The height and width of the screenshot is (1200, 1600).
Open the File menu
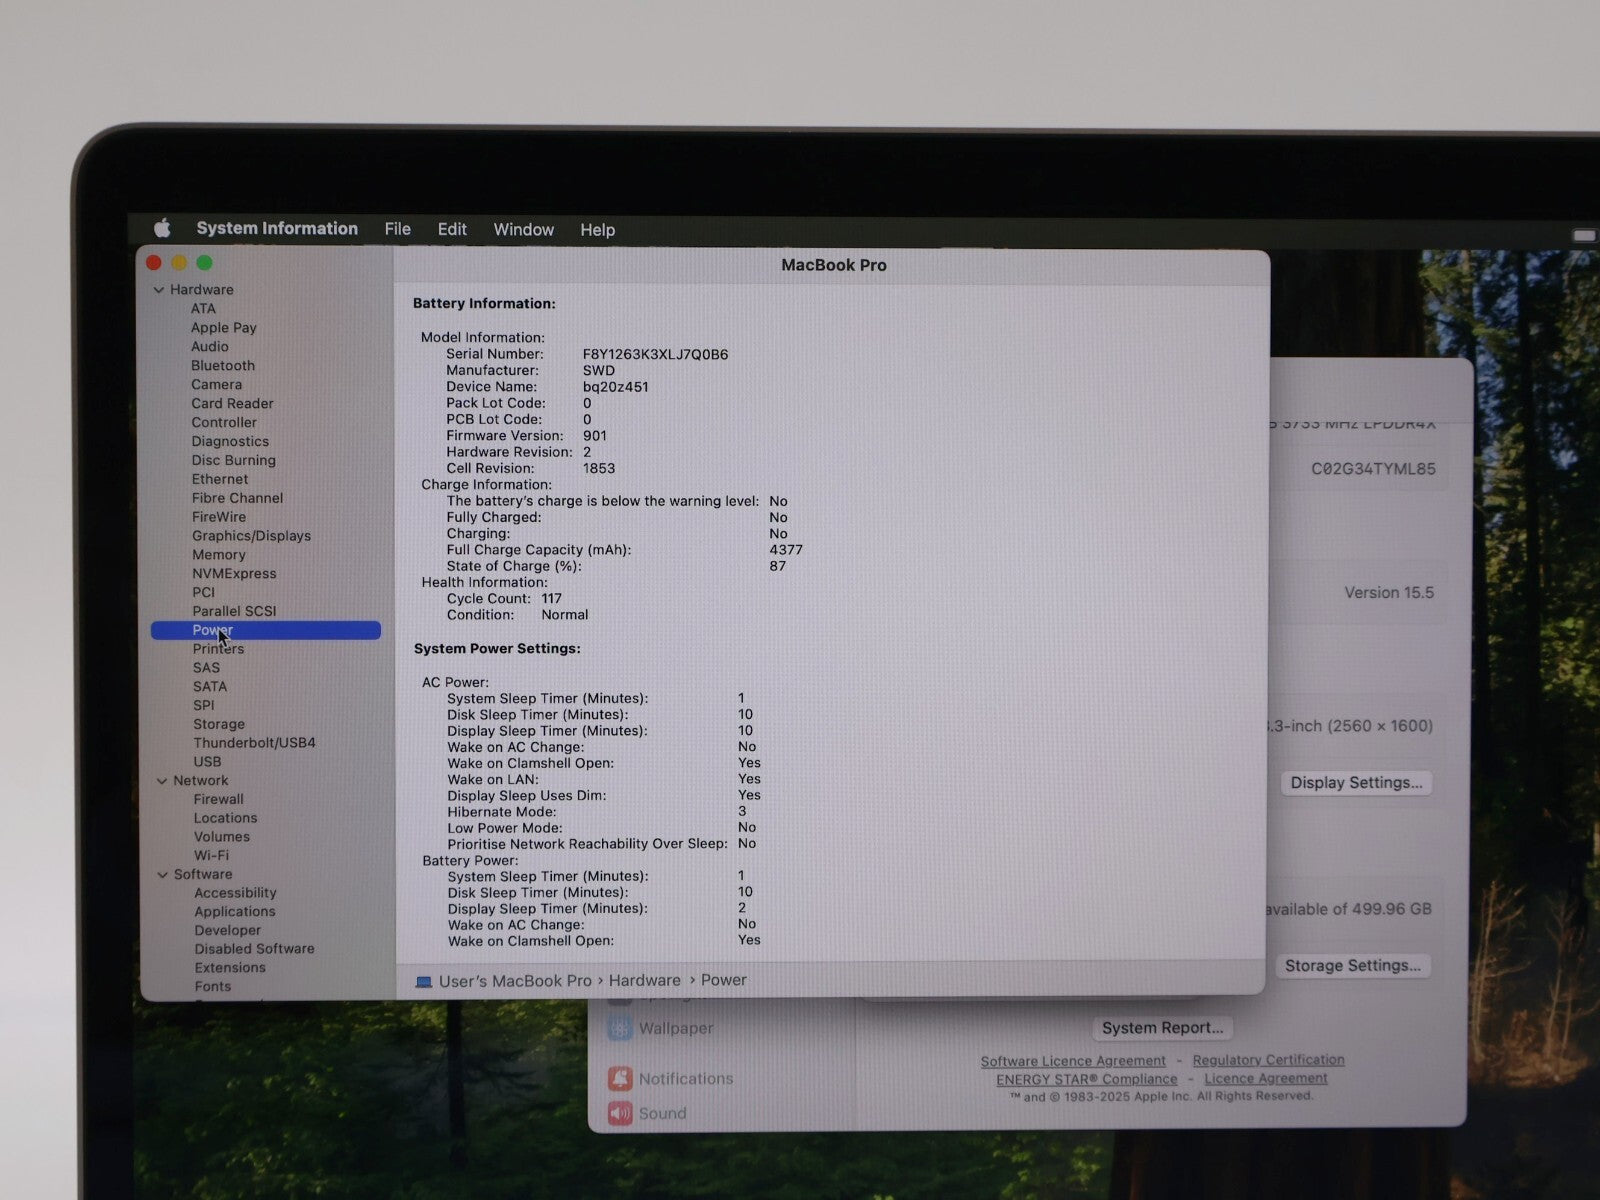(x=397, y=229)
